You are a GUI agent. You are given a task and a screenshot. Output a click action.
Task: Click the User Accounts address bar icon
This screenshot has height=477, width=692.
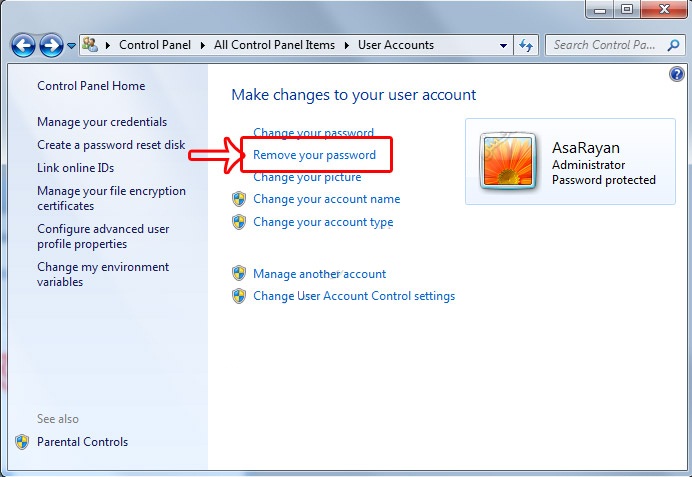click(x=90, y=45)
